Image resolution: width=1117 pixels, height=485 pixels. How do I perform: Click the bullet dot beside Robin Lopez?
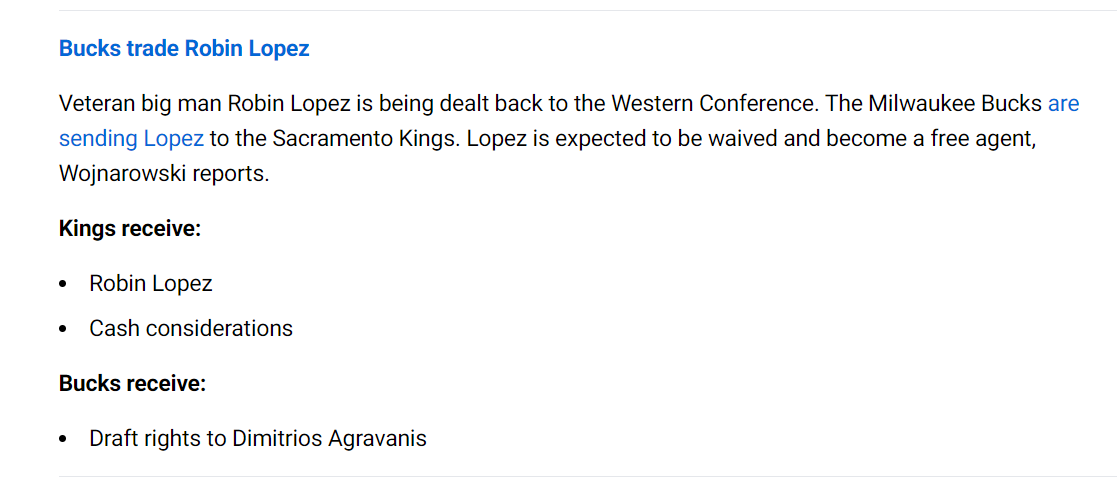tap(63, 284)
